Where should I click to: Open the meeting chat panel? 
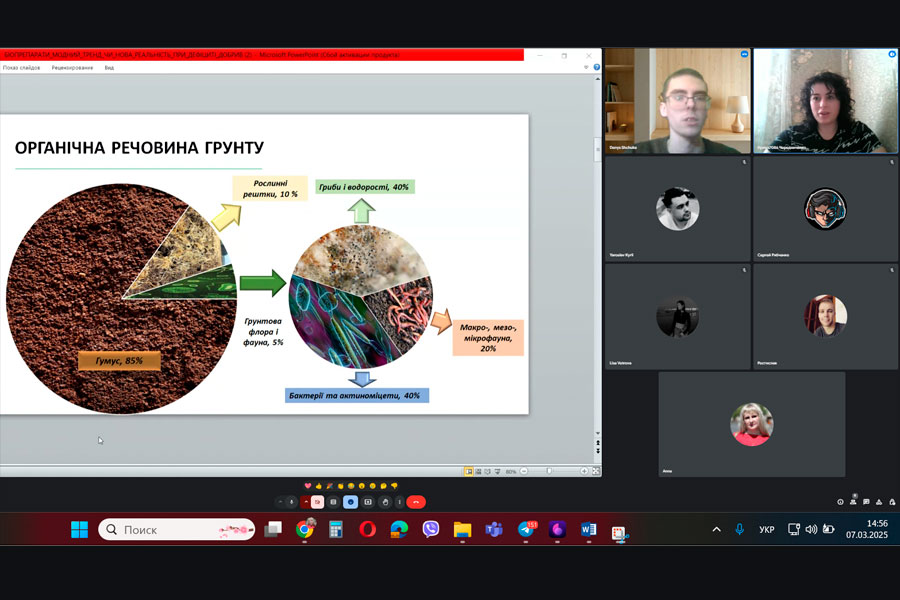(865, 502)
